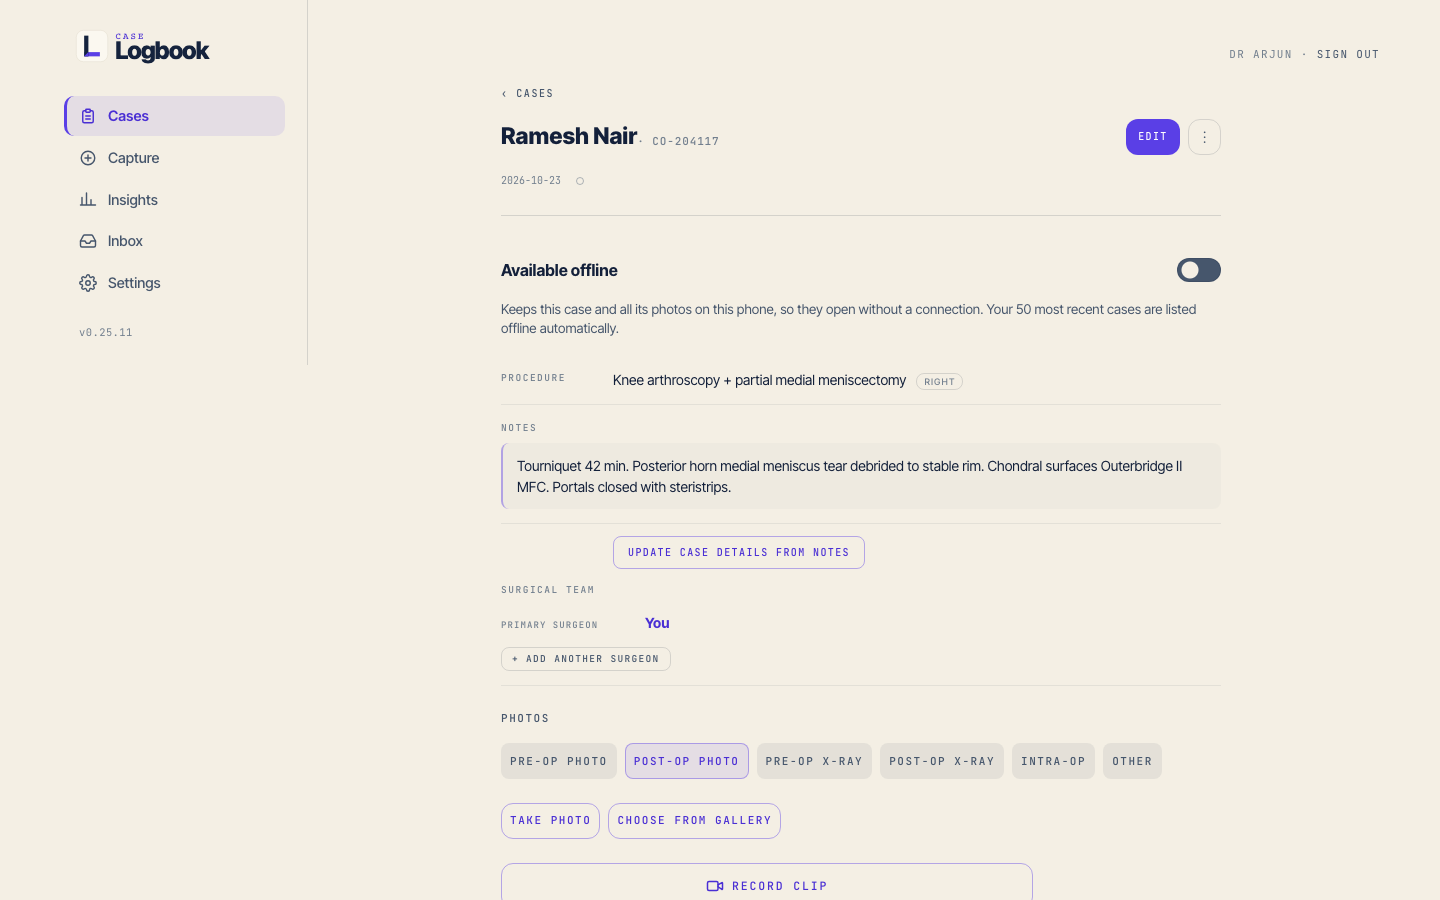Click the Dr Arjun user name
The height and width of the screenshot is (900, 1440).
[1260, 54]
